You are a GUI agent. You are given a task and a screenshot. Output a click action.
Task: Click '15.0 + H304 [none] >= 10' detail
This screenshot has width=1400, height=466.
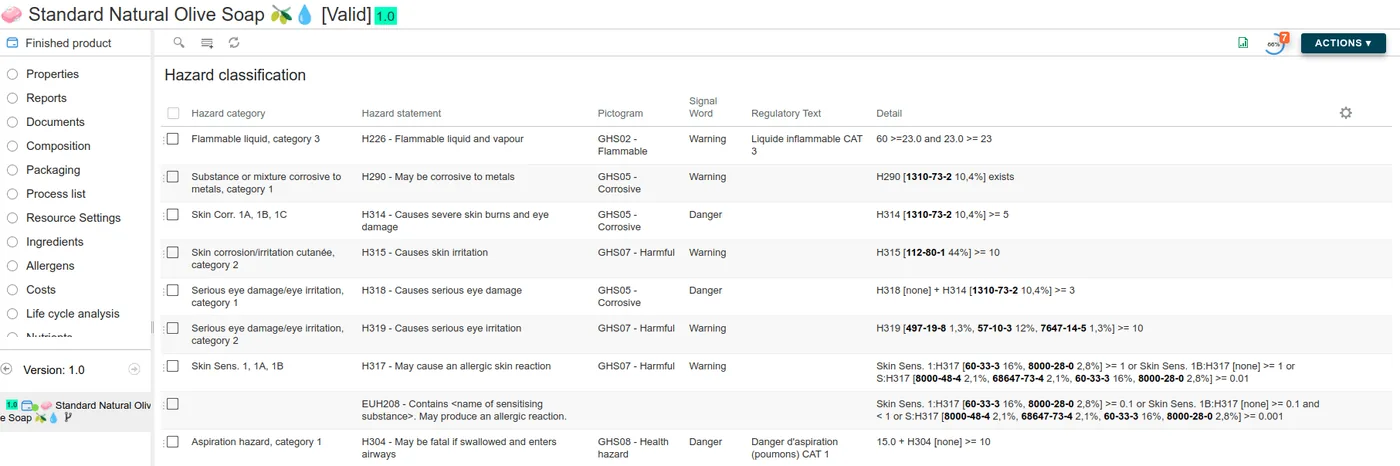[933, 442]
